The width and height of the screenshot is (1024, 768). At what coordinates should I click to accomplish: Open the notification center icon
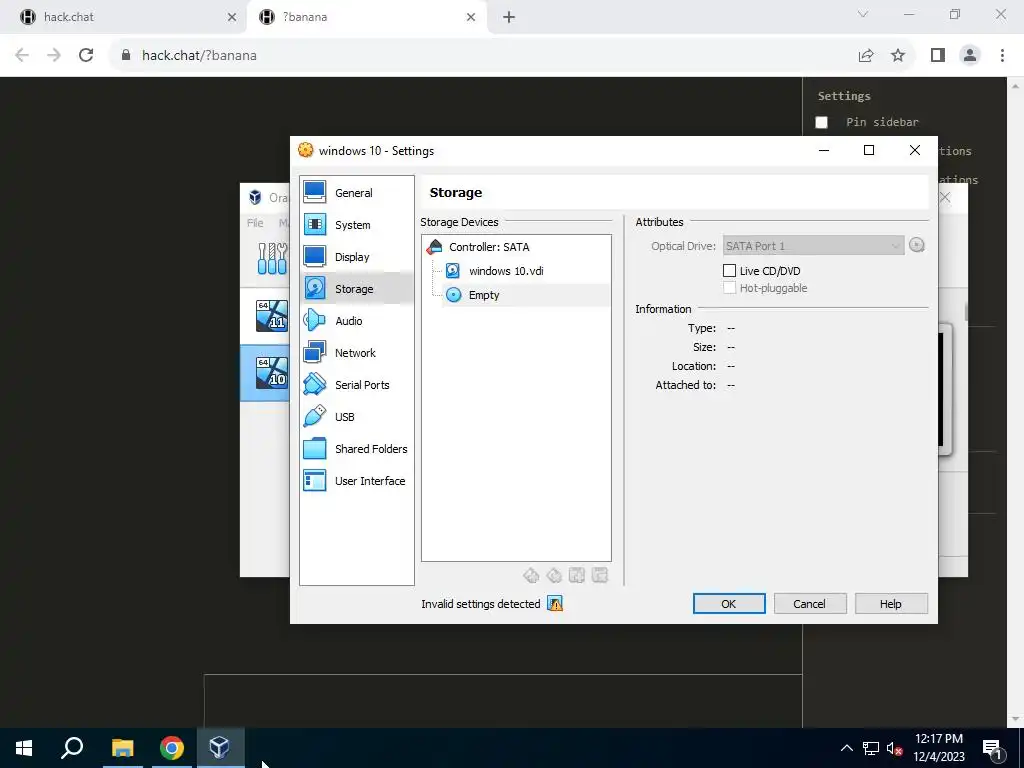pyautogui.click(x=992, y=748)
